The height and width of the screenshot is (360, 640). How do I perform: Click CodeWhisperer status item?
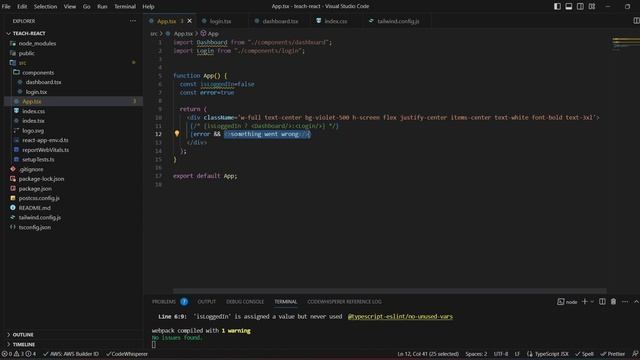(127, 354)
